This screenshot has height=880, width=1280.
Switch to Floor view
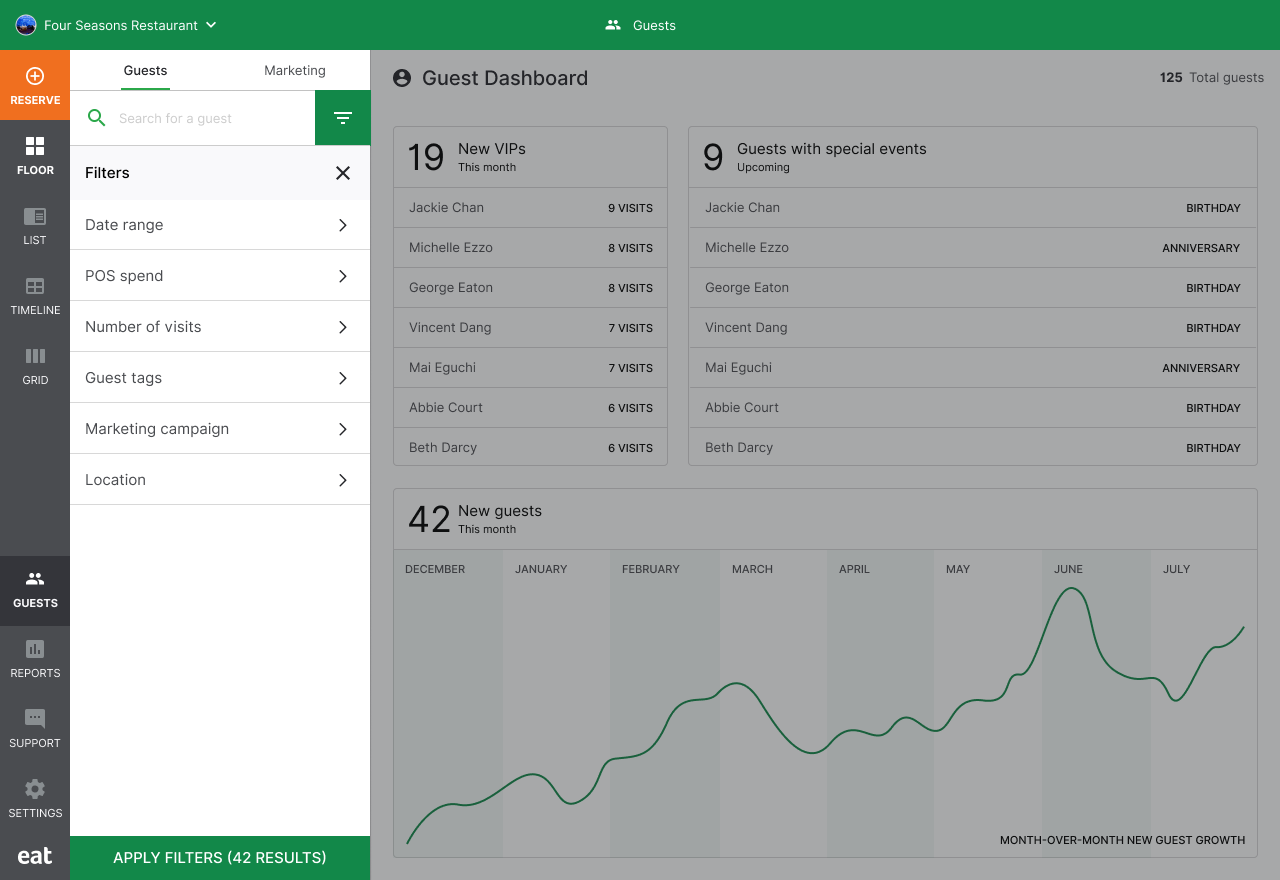35,155
